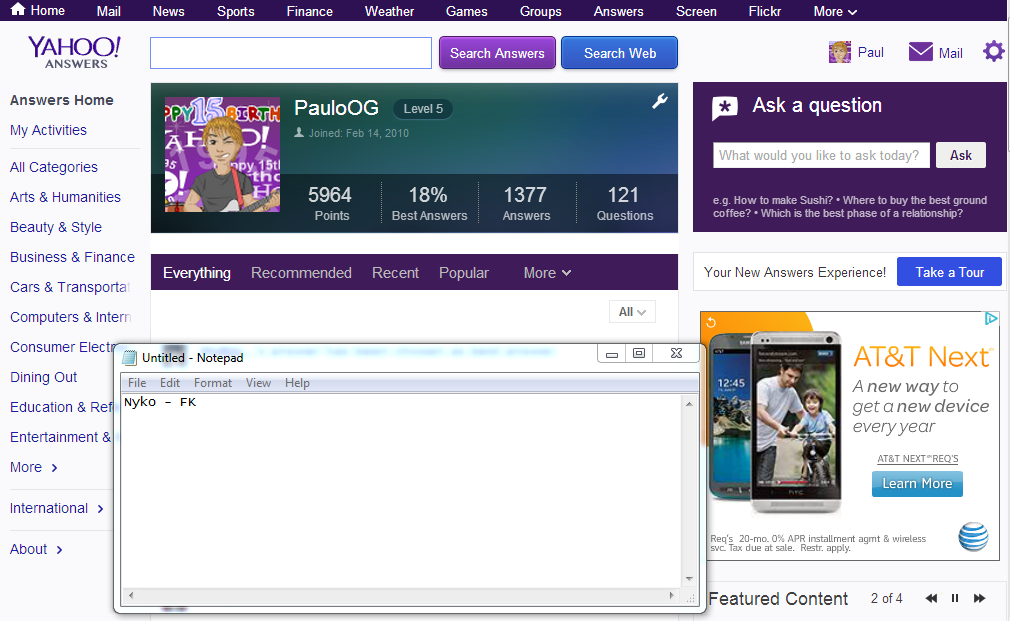This screenshot has height=621, width=1010.
Task: Click the Search Web button
Action: coord(619,53)
